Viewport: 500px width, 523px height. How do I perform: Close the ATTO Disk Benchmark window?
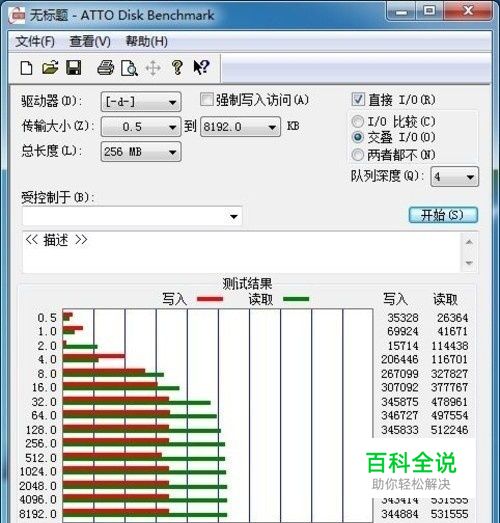[x=468, y=12]
